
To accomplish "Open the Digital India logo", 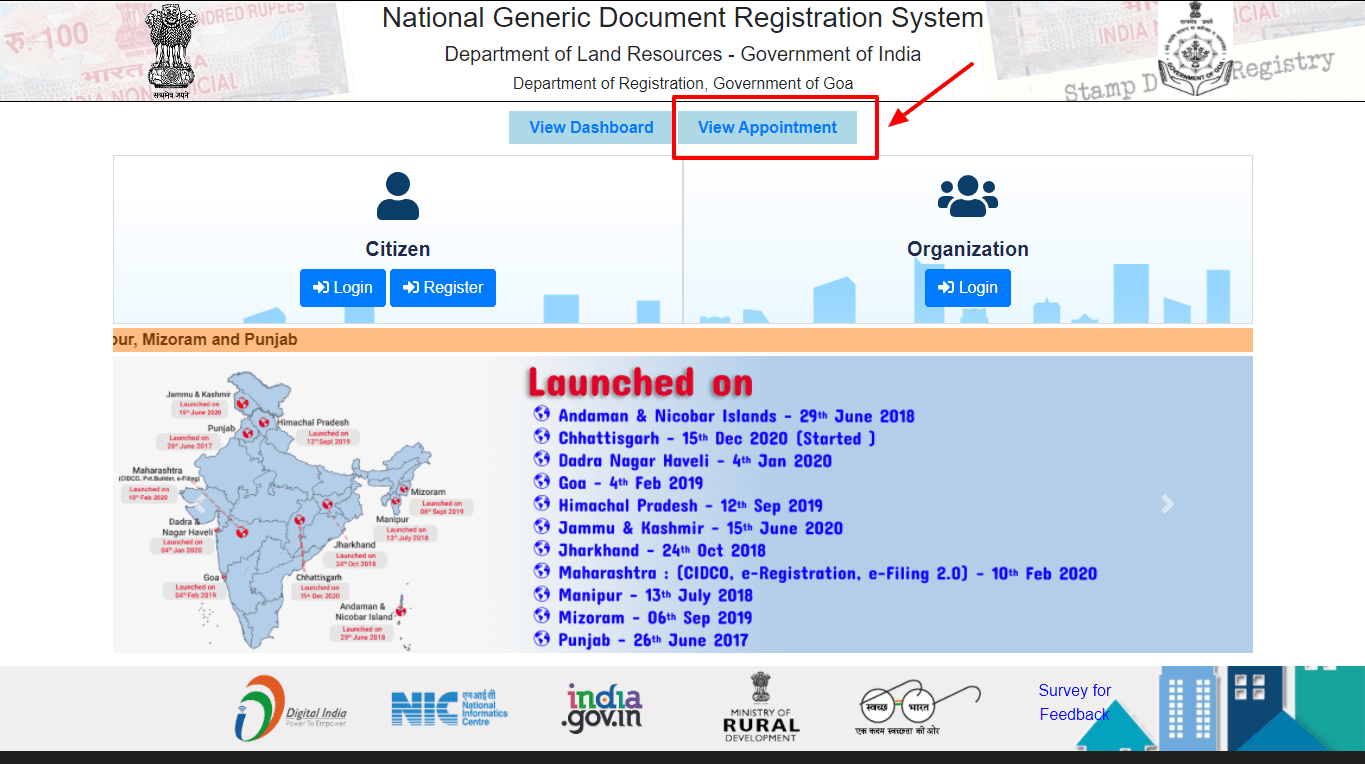I will point(291,708).
